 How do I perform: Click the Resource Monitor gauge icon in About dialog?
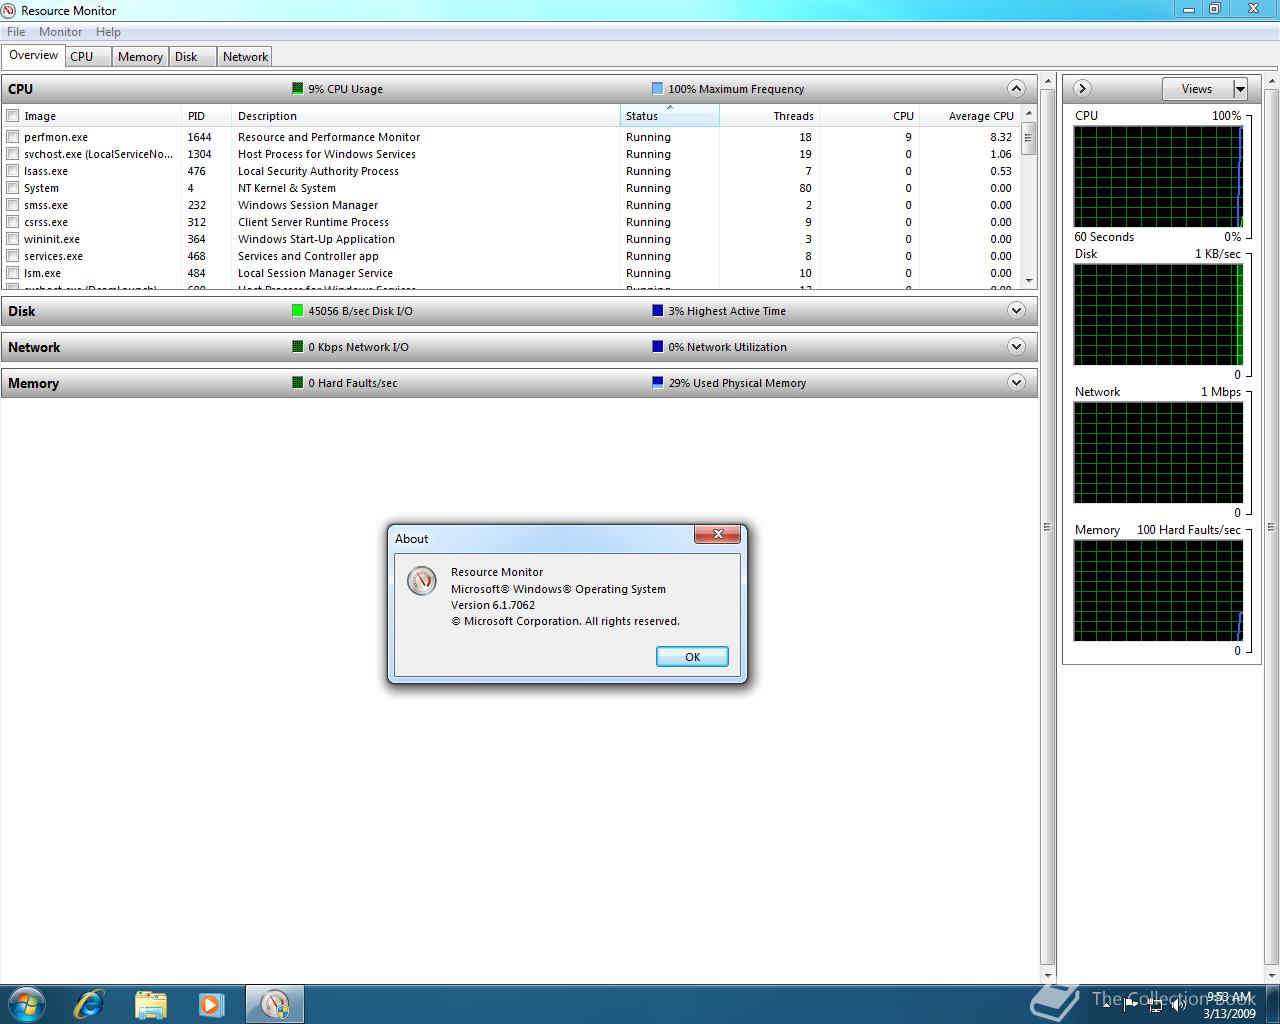point(422,580)
